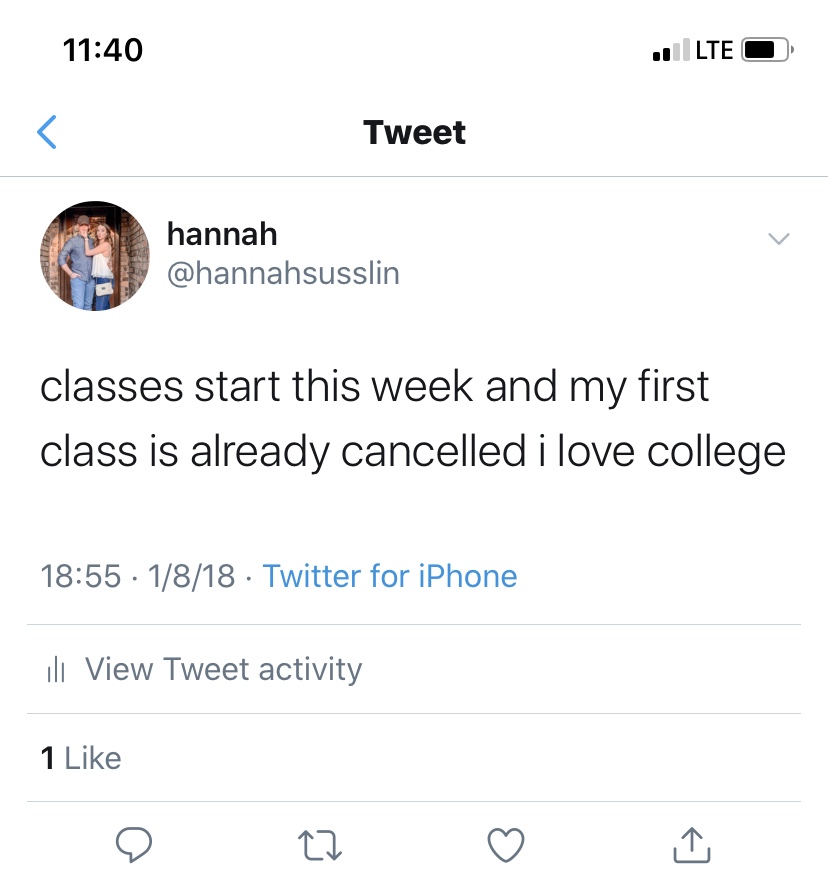Tap the Tweet header title

pyautogui.click(x=414, y=132)
